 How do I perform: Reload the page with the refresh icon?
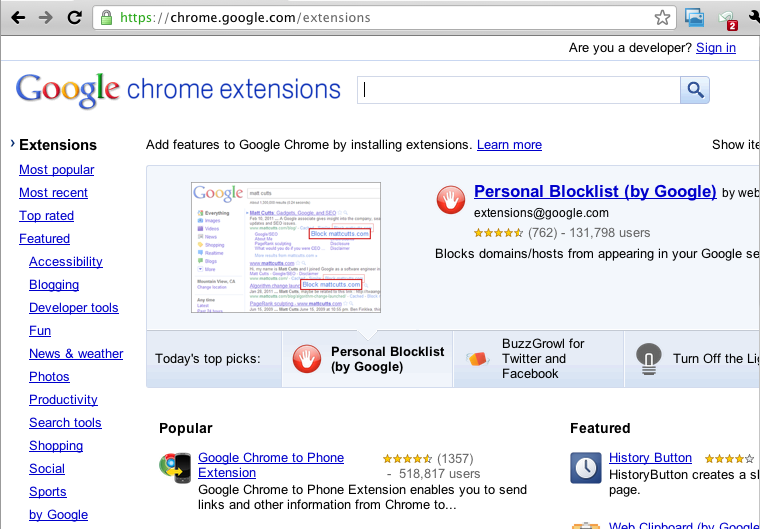click(x=75, y=17)
